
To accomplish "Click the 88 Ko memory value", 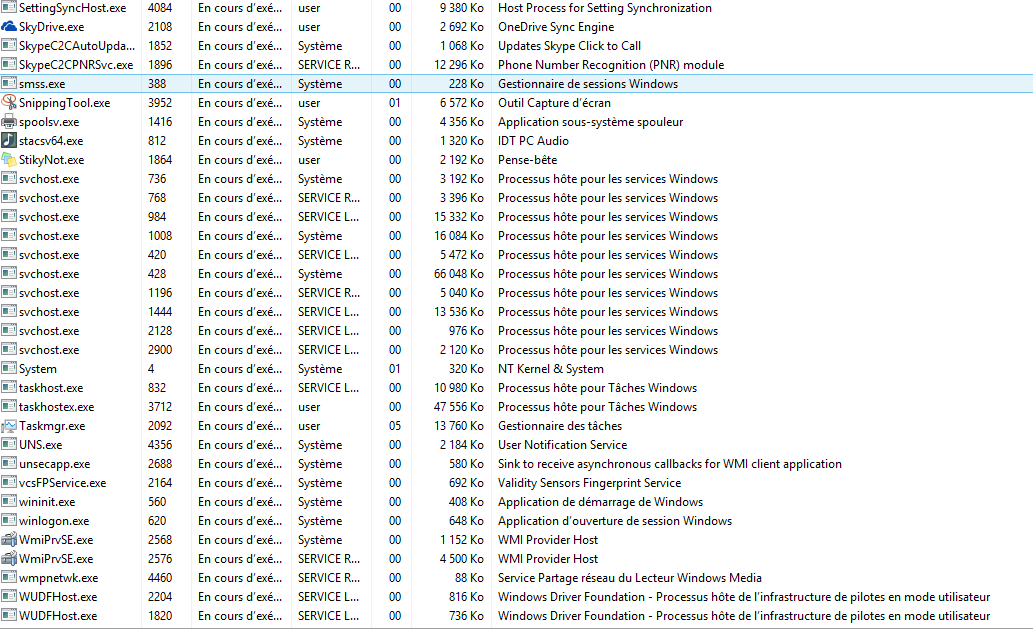I will (469, 578).
